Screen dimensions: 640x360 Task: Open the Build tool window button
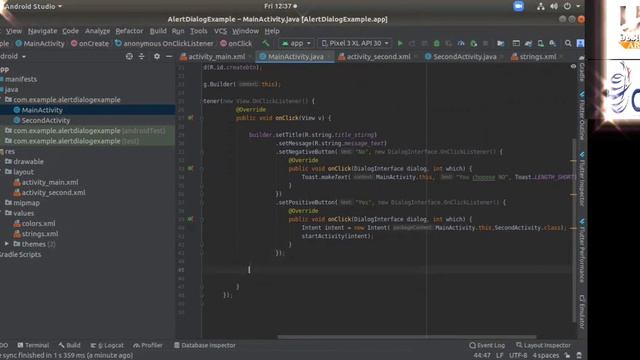point(69,345)
